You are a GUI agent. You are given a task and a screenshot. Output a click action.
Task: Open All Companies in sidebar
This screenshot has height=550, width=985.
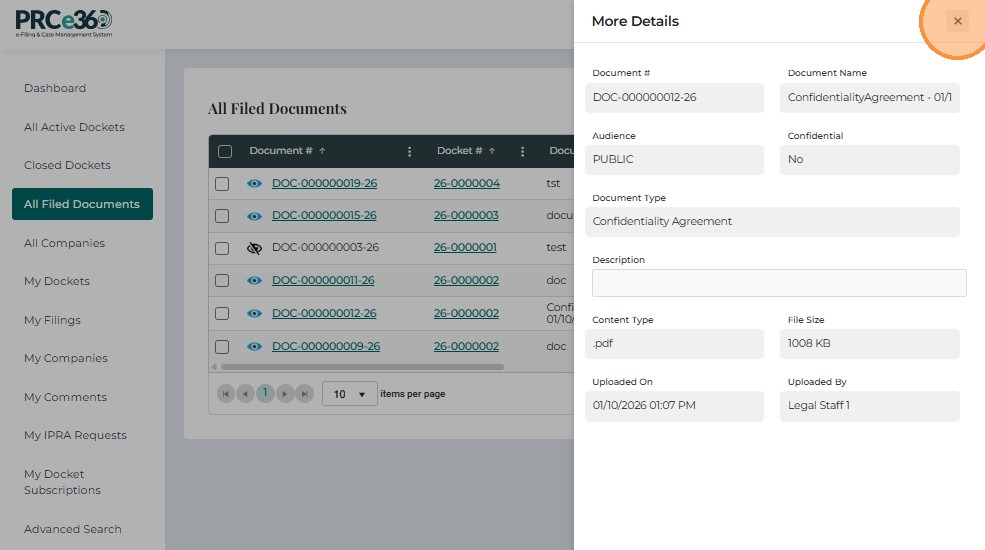64,243
